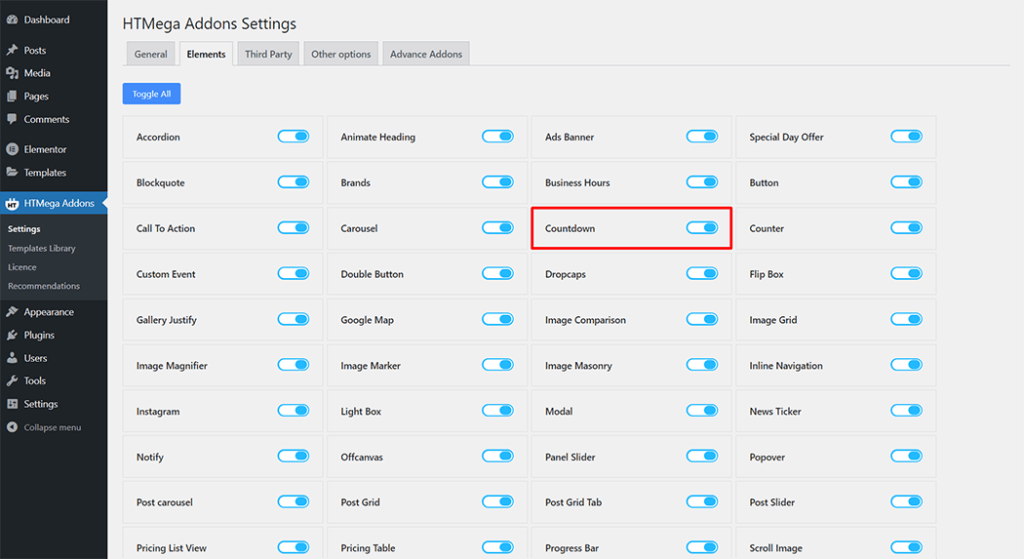The height and width of the screenshot is (559, 1024).
Task: Disable the Instagram element toggle
Action: point(293,411)
